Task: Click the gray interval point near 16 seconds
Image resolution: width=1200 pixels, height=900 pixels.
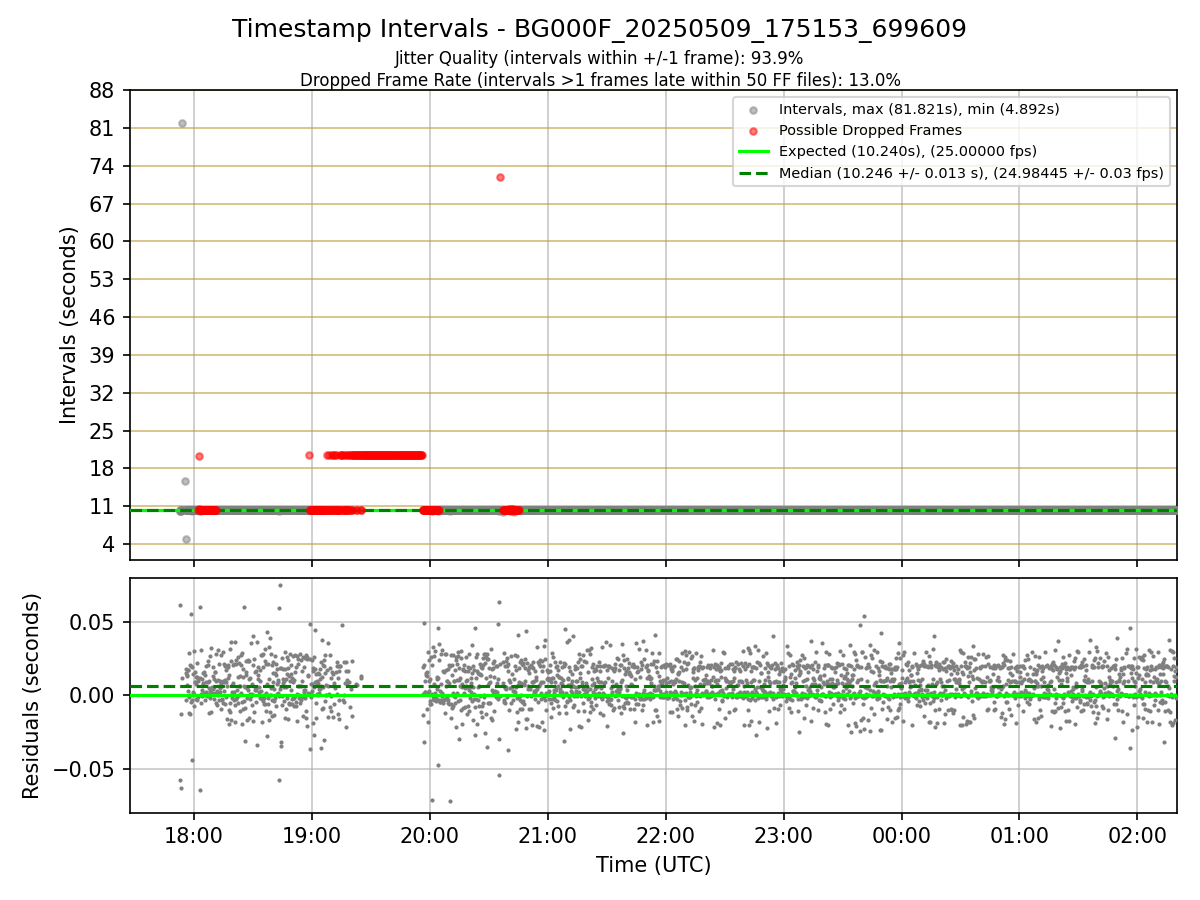Action: tap(185, 481)
